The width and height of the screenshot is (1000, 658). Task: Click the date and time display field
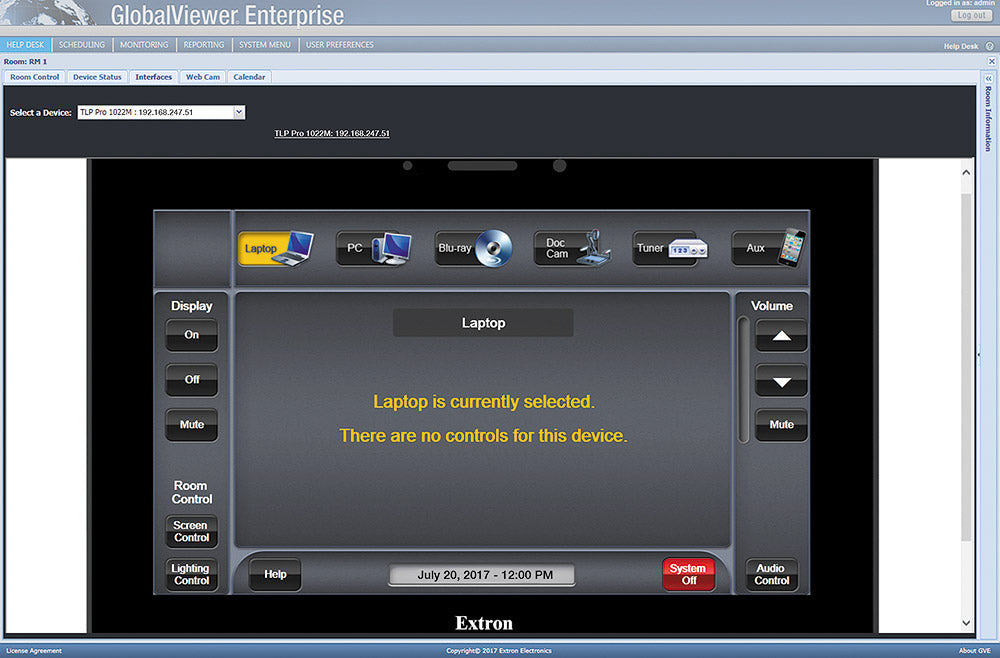pos(482,574)
